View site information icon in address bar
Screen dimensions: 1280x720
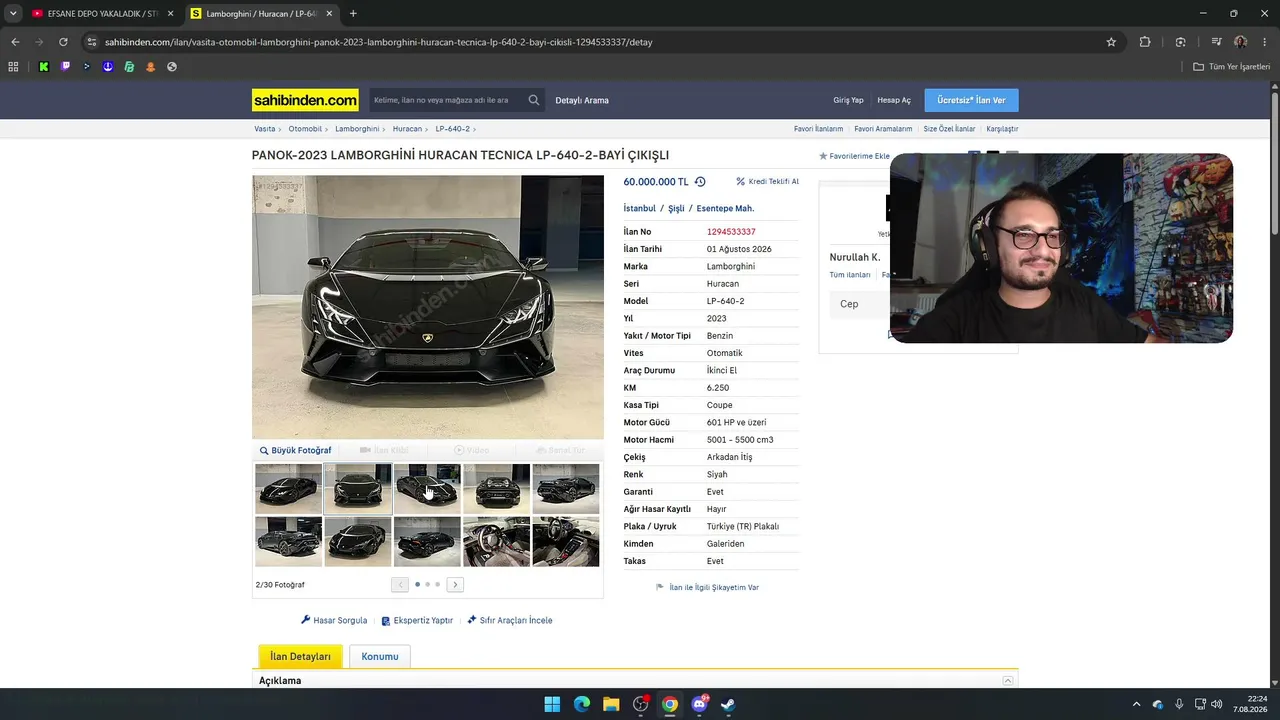tap(92, 42)
